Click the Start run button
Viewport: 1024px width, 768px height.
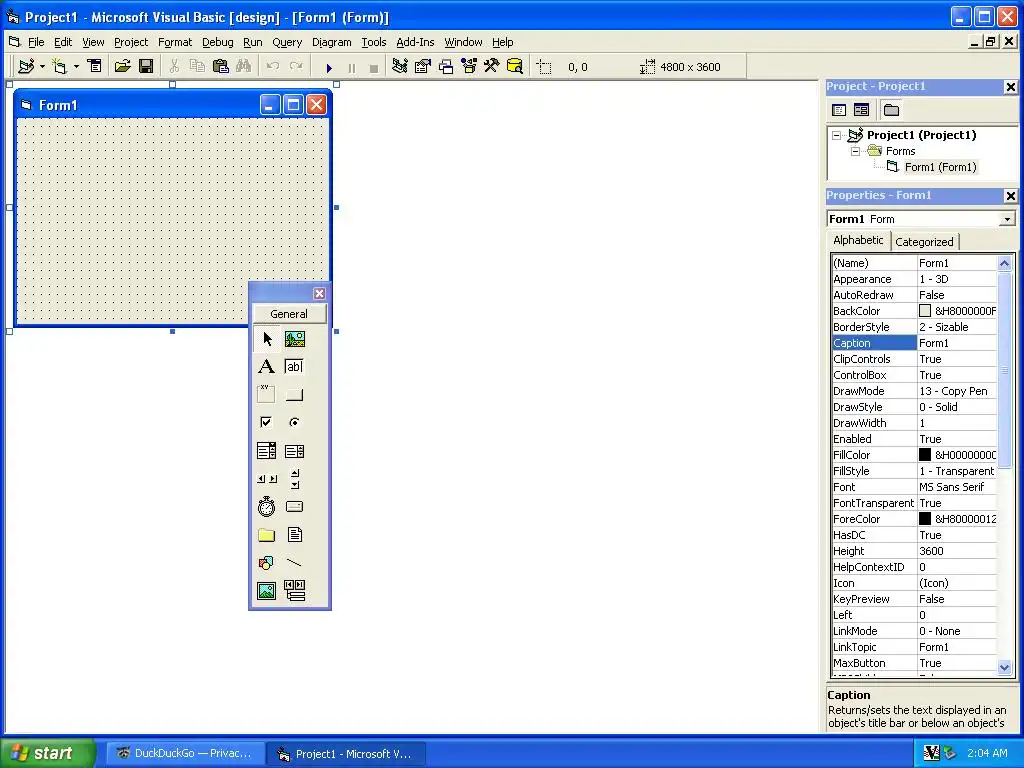click(x=328, y=67)
